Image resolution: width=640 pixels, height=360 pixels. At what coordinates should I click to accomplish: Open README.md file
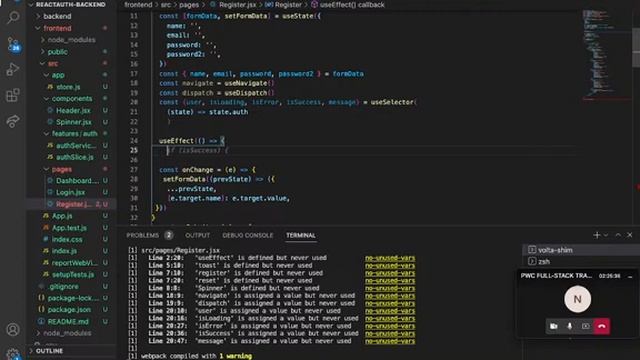[x=68, y=321]
